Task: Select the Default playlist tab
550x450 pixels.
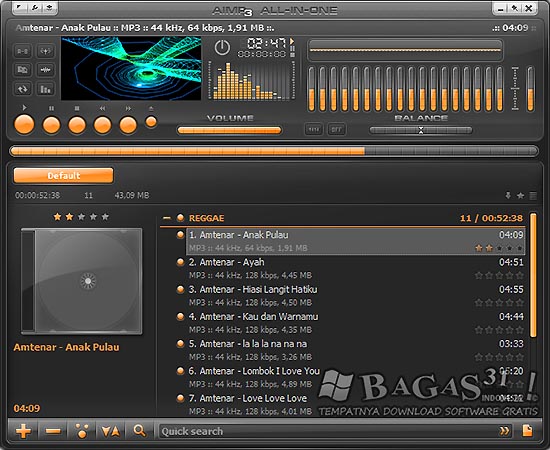Action: (x=63, y=175)
